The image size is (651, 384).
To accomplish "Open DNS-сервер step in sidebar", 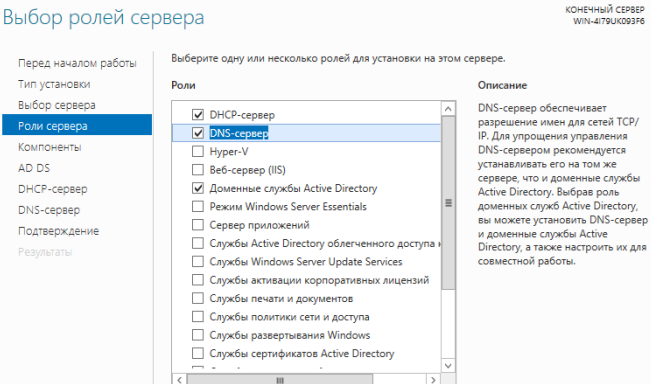I will pyautogui.click(x=49, y=210).
